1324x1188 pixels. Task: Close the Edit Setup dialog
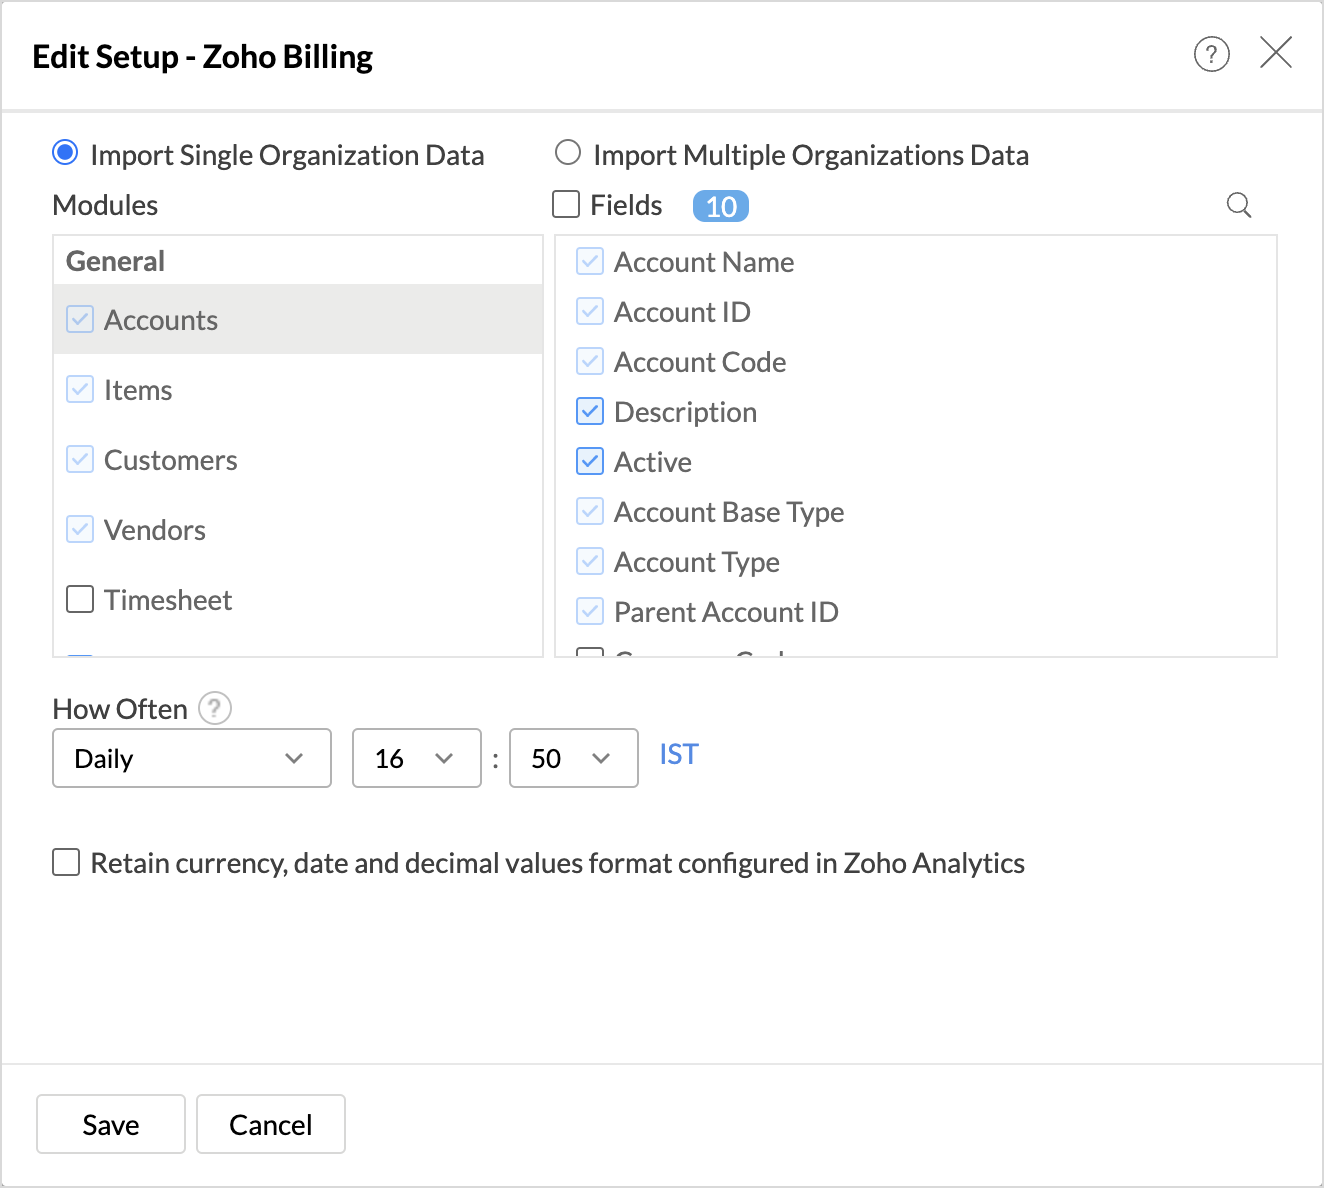click(1275, 52)
